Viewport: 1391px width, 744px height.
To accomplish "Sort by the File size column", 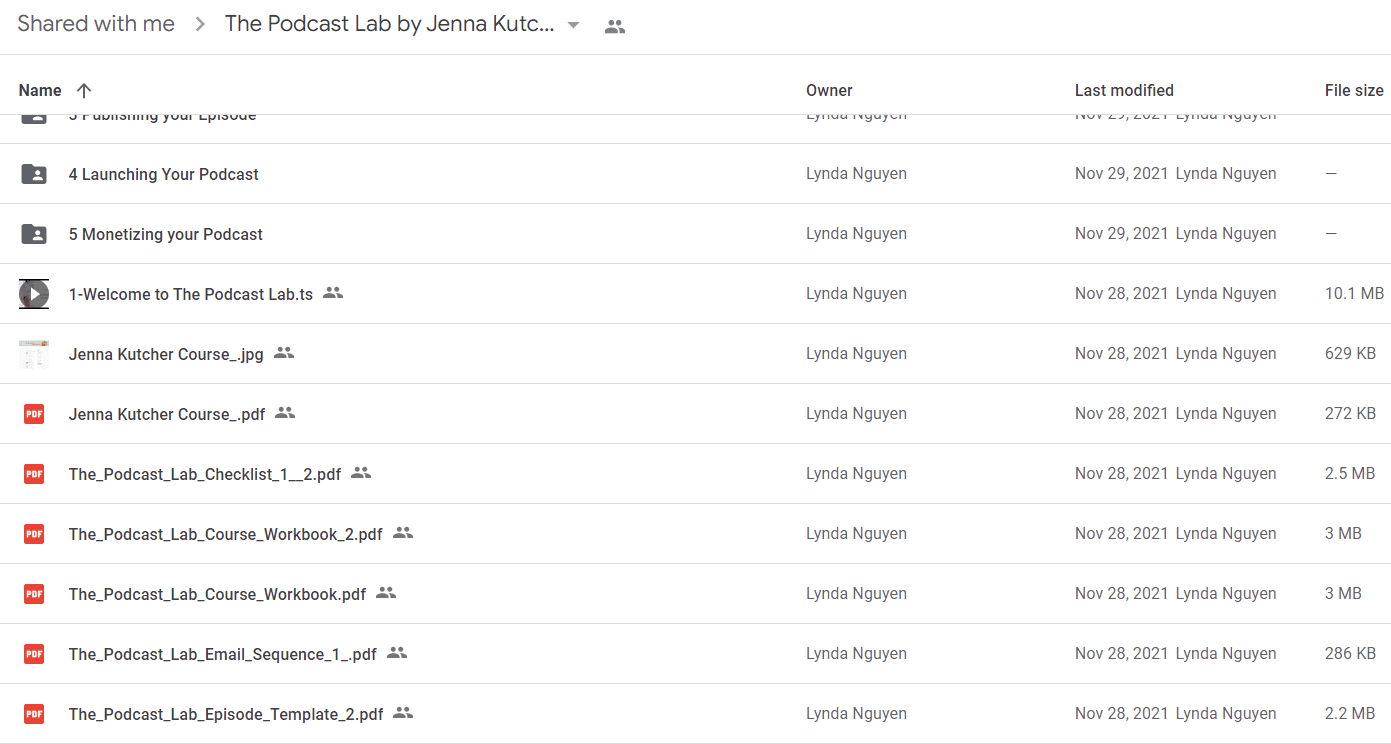I will pyautogui.click(x=1354, y=90).
